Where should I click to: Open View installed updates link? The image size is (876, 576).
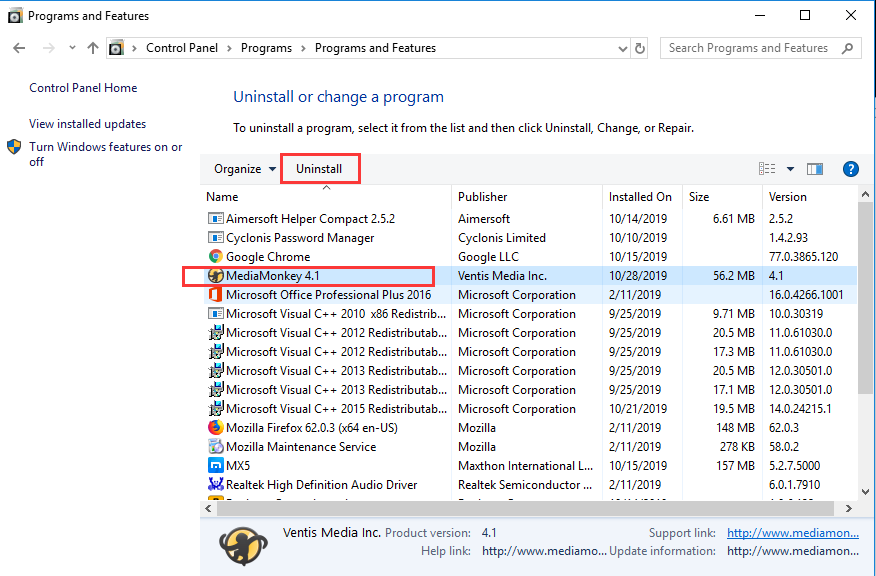tap(88, 124)
